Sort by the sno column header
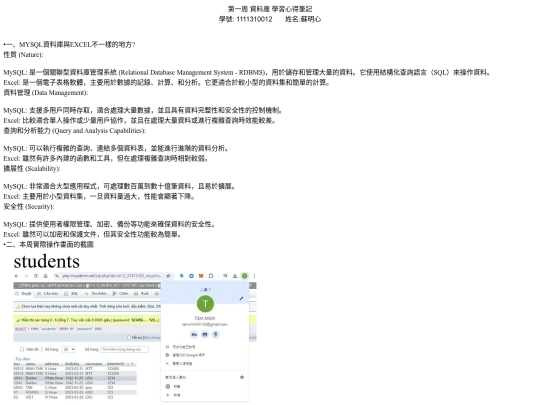 (17, 364)
